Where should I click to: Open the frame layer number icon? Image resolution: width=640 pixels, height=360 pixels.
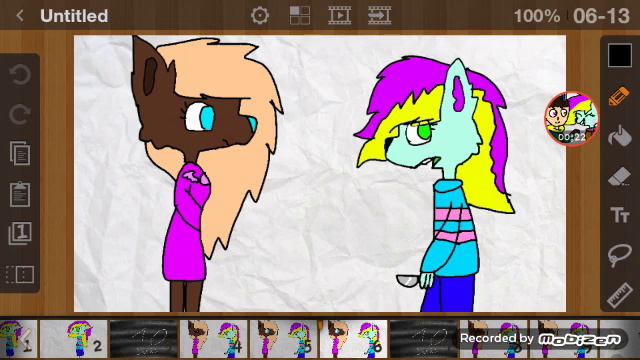[20, 233]
